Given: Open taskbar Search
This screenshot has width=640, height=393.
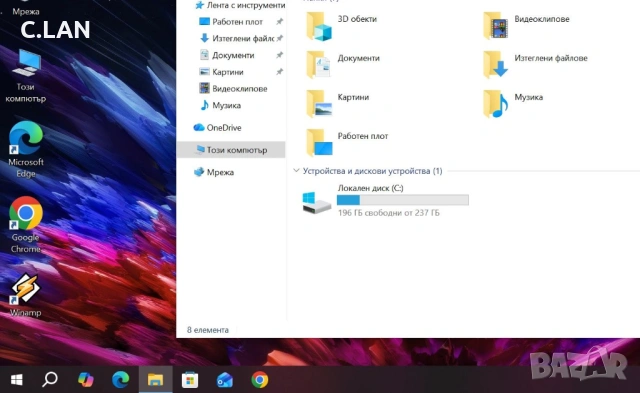Looking at the screenshot, I should click(x=50, y=380).
